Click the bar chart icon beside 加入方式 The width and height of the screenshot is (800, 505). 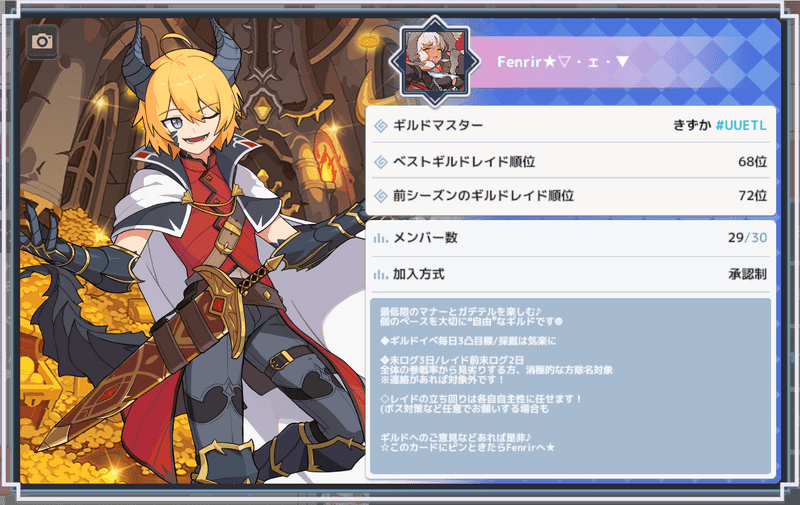(381, 274)
